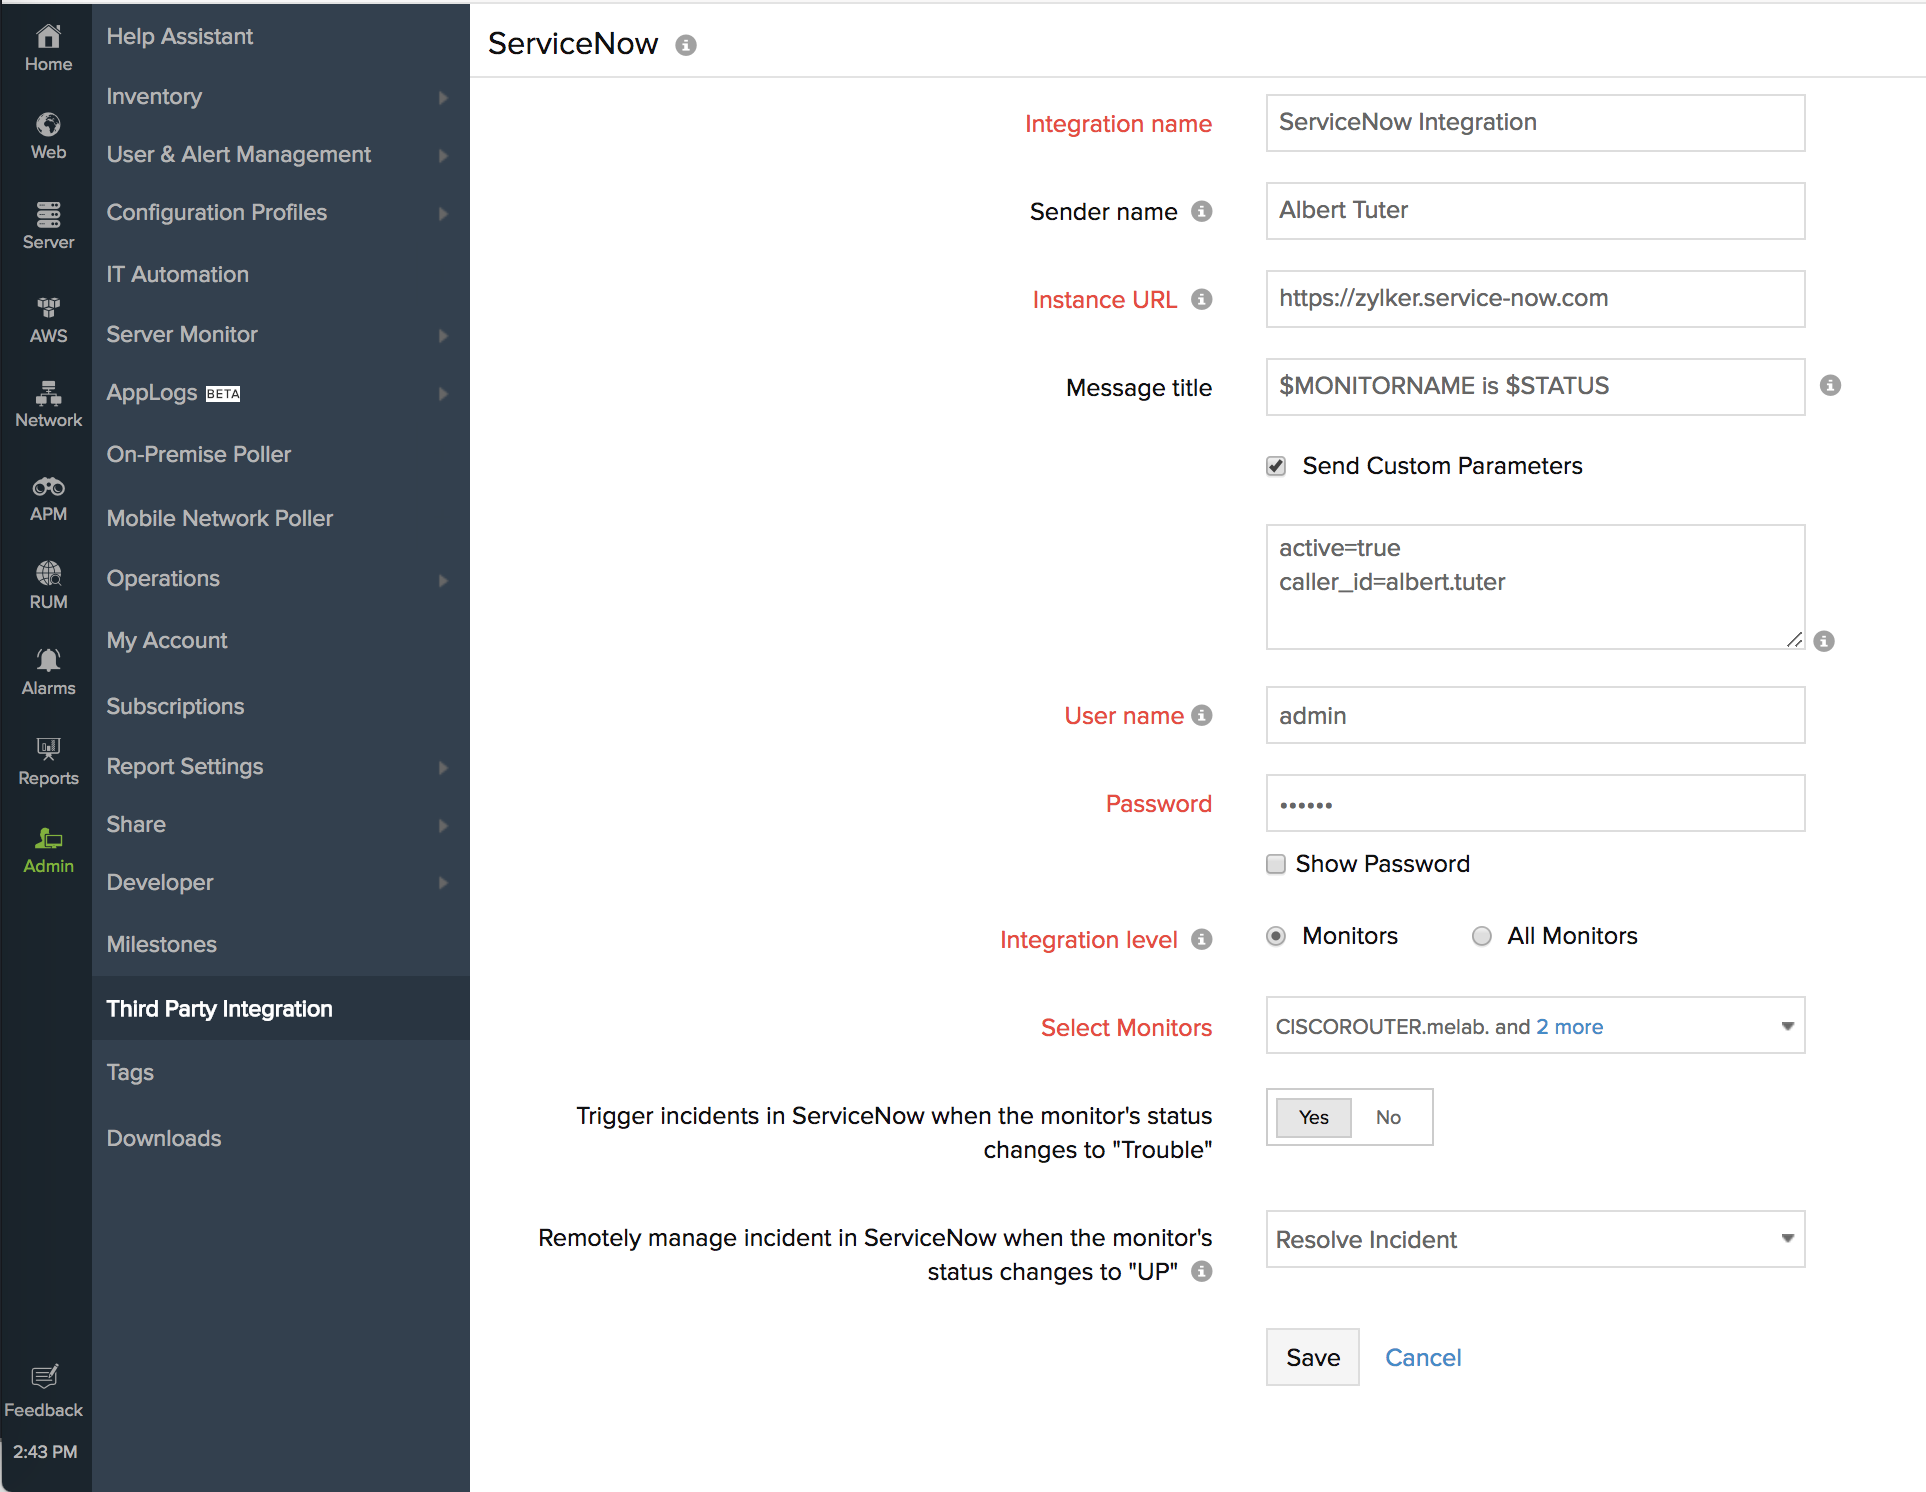Screen dimensions: 1926x1492
Task: Click the Save button
Action: click(x=1312, y=1357)
